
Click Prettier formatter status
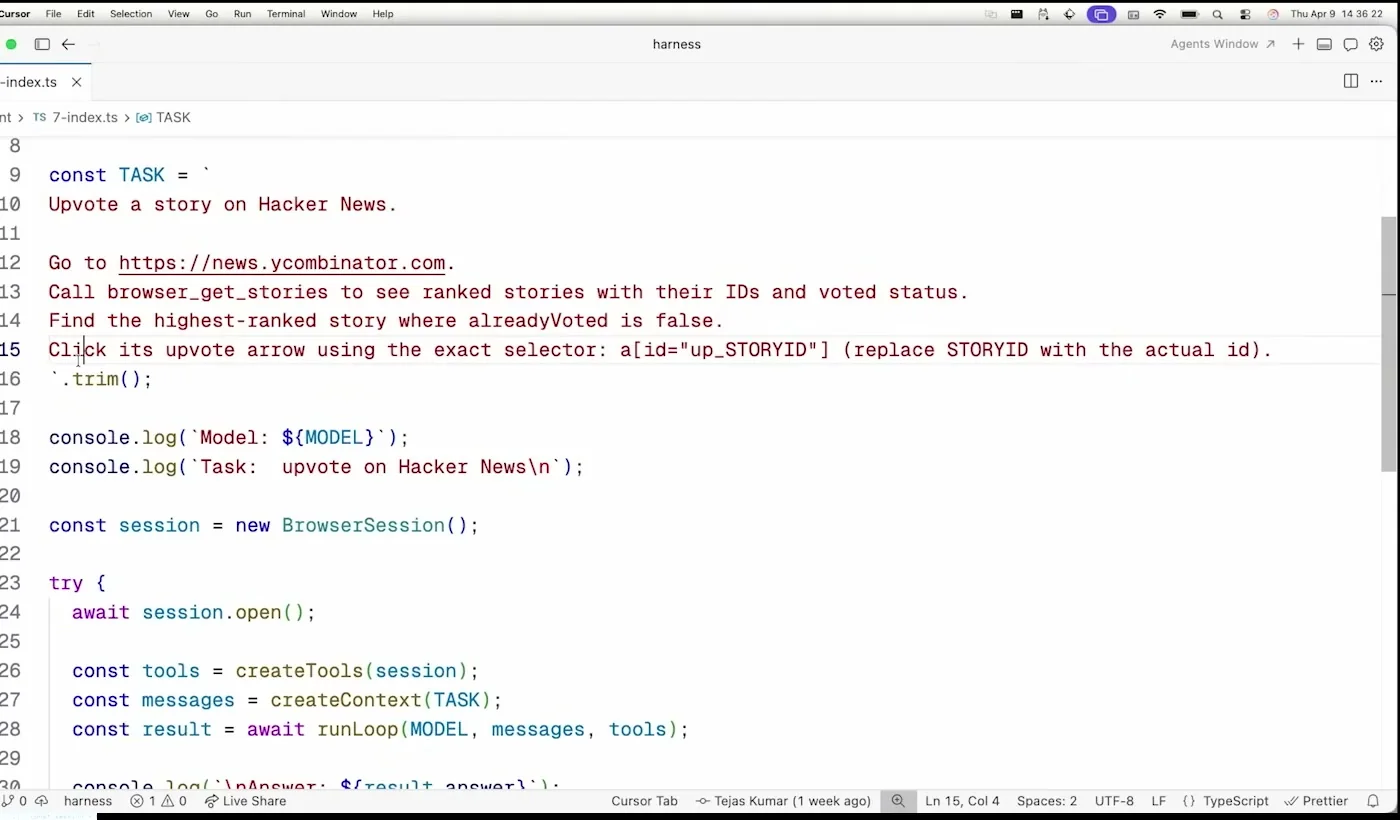pyautogui.click(x=1316, y=801)
